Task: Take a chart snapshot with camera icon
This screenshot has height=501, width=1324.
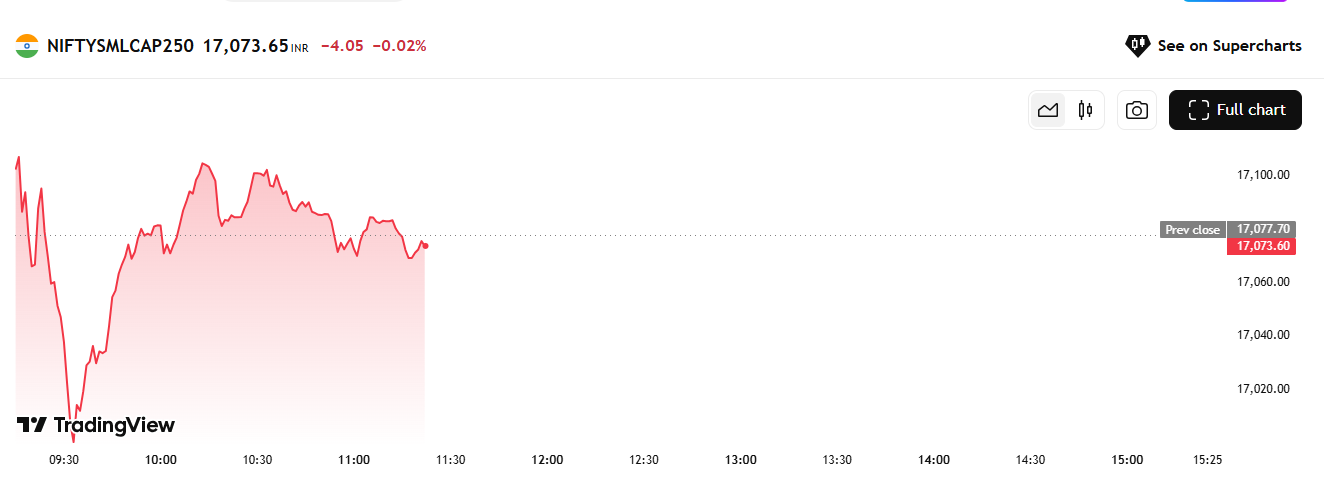Action: click(x=1136, y=110)
